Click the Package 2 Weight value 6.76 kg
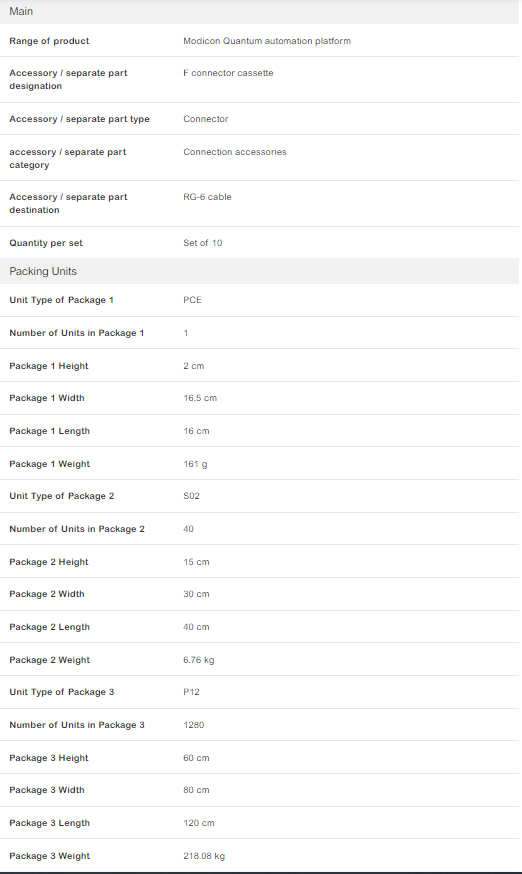Image resolution: width=522 pixels, height=874 pixels. coord(199,660)
